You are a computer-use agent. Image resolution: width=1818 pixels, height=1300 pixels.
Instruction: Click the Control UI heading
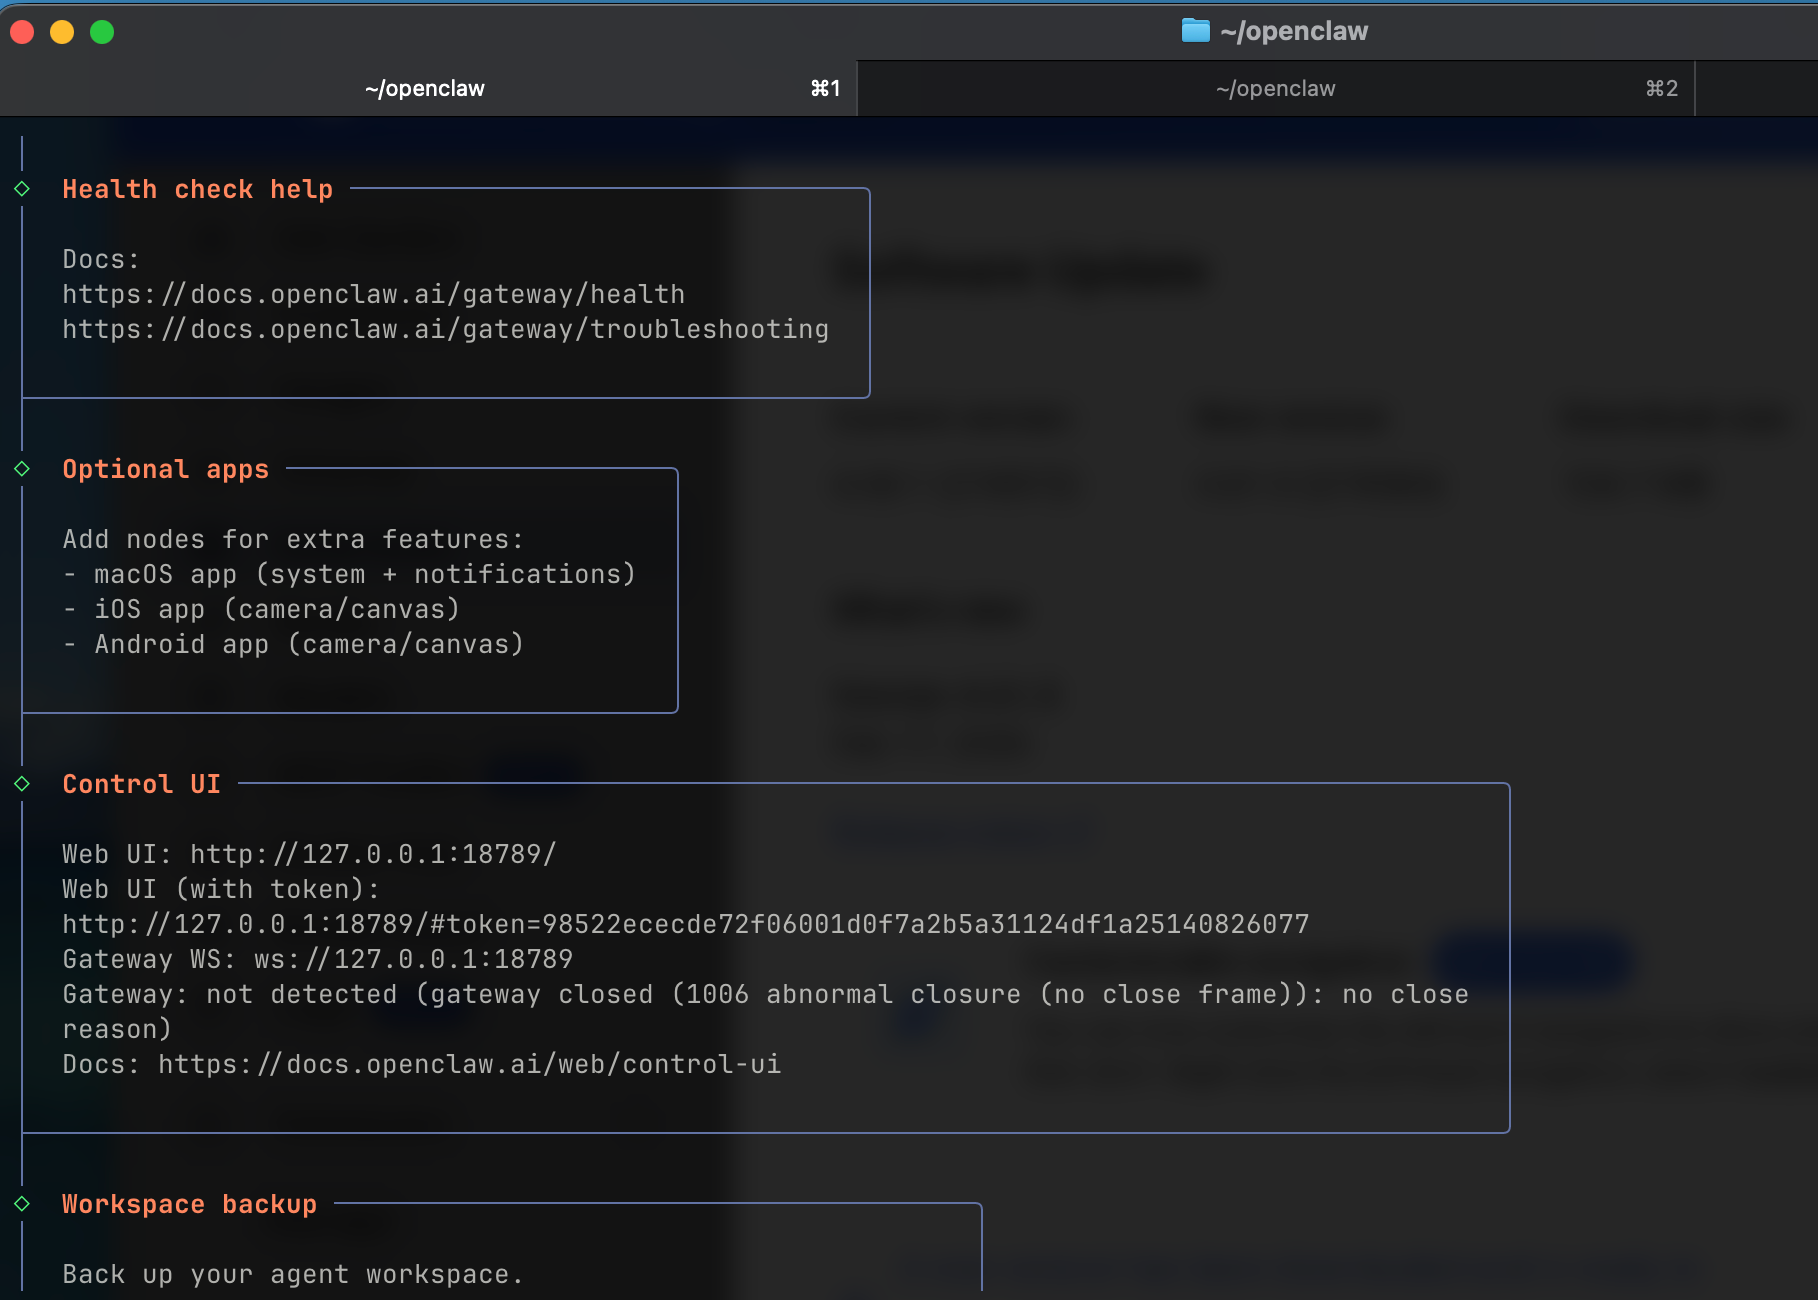(x=141, y=785)
